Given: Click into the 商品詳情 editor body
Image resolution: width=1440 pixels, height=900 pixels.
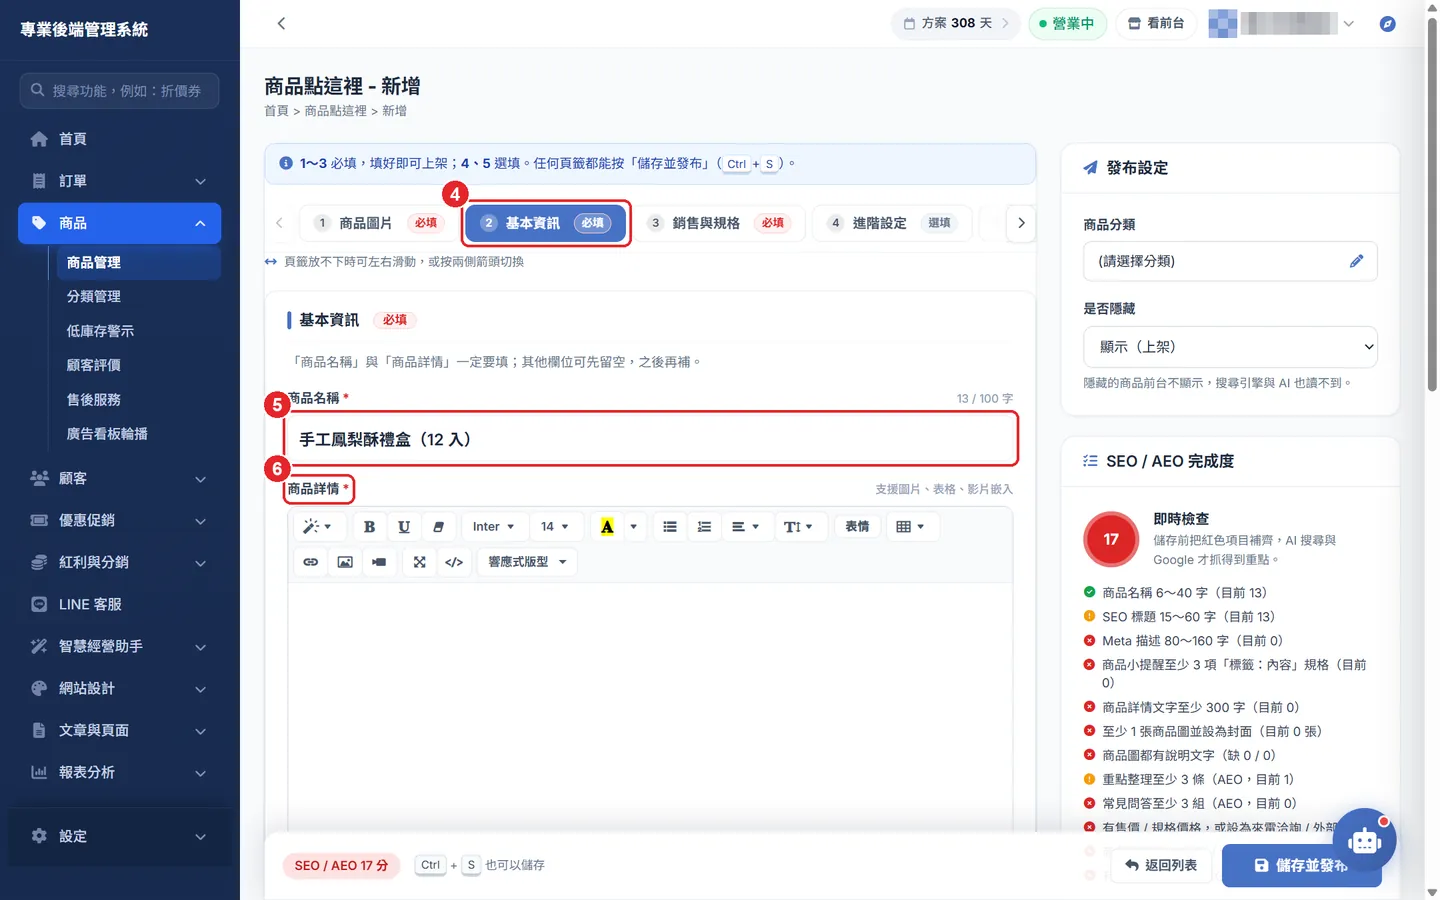Looking at the screenshot, I should [650, 705].
